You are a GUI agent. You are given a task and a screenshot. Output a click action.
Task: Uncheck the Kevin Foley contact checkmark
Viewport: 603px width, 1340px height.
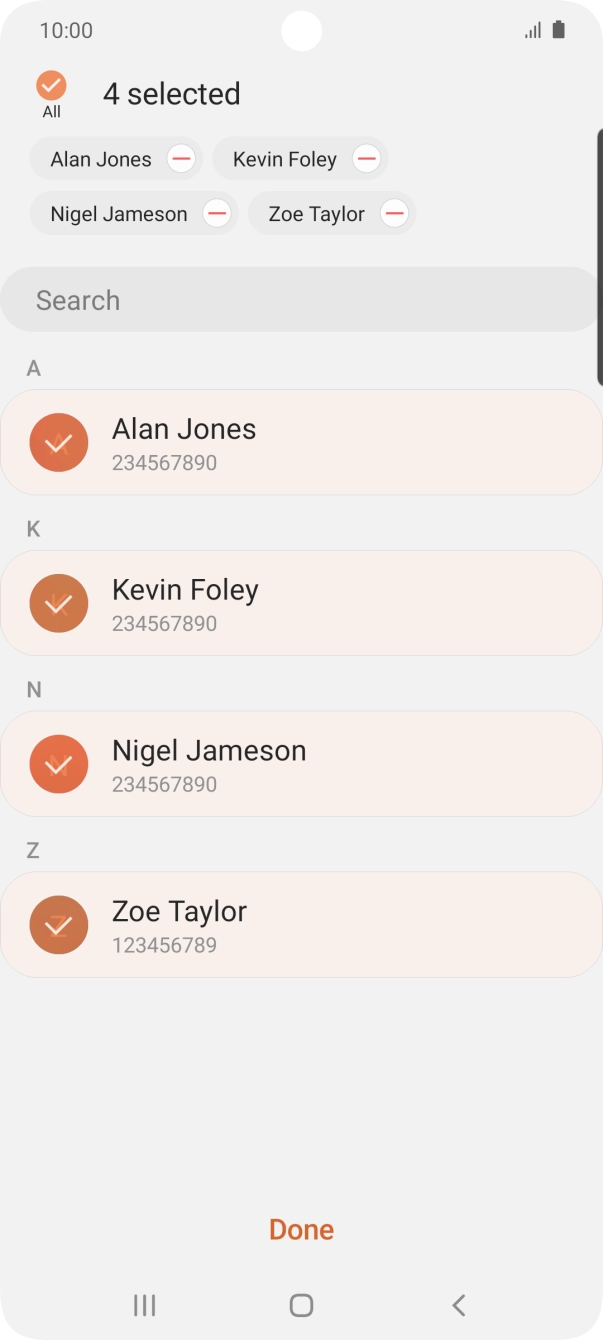(x=59, y=603)
